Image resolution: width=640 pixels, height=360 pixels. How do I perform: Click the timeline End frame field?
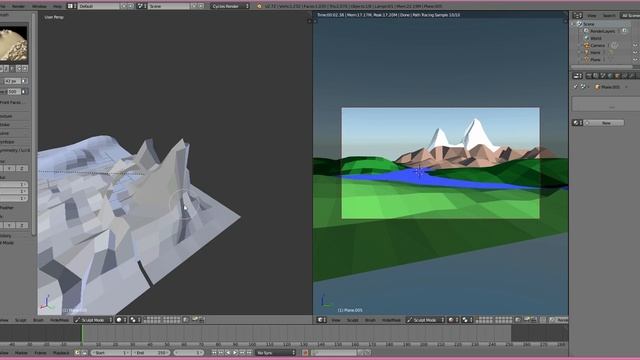(x=151, y=353)
